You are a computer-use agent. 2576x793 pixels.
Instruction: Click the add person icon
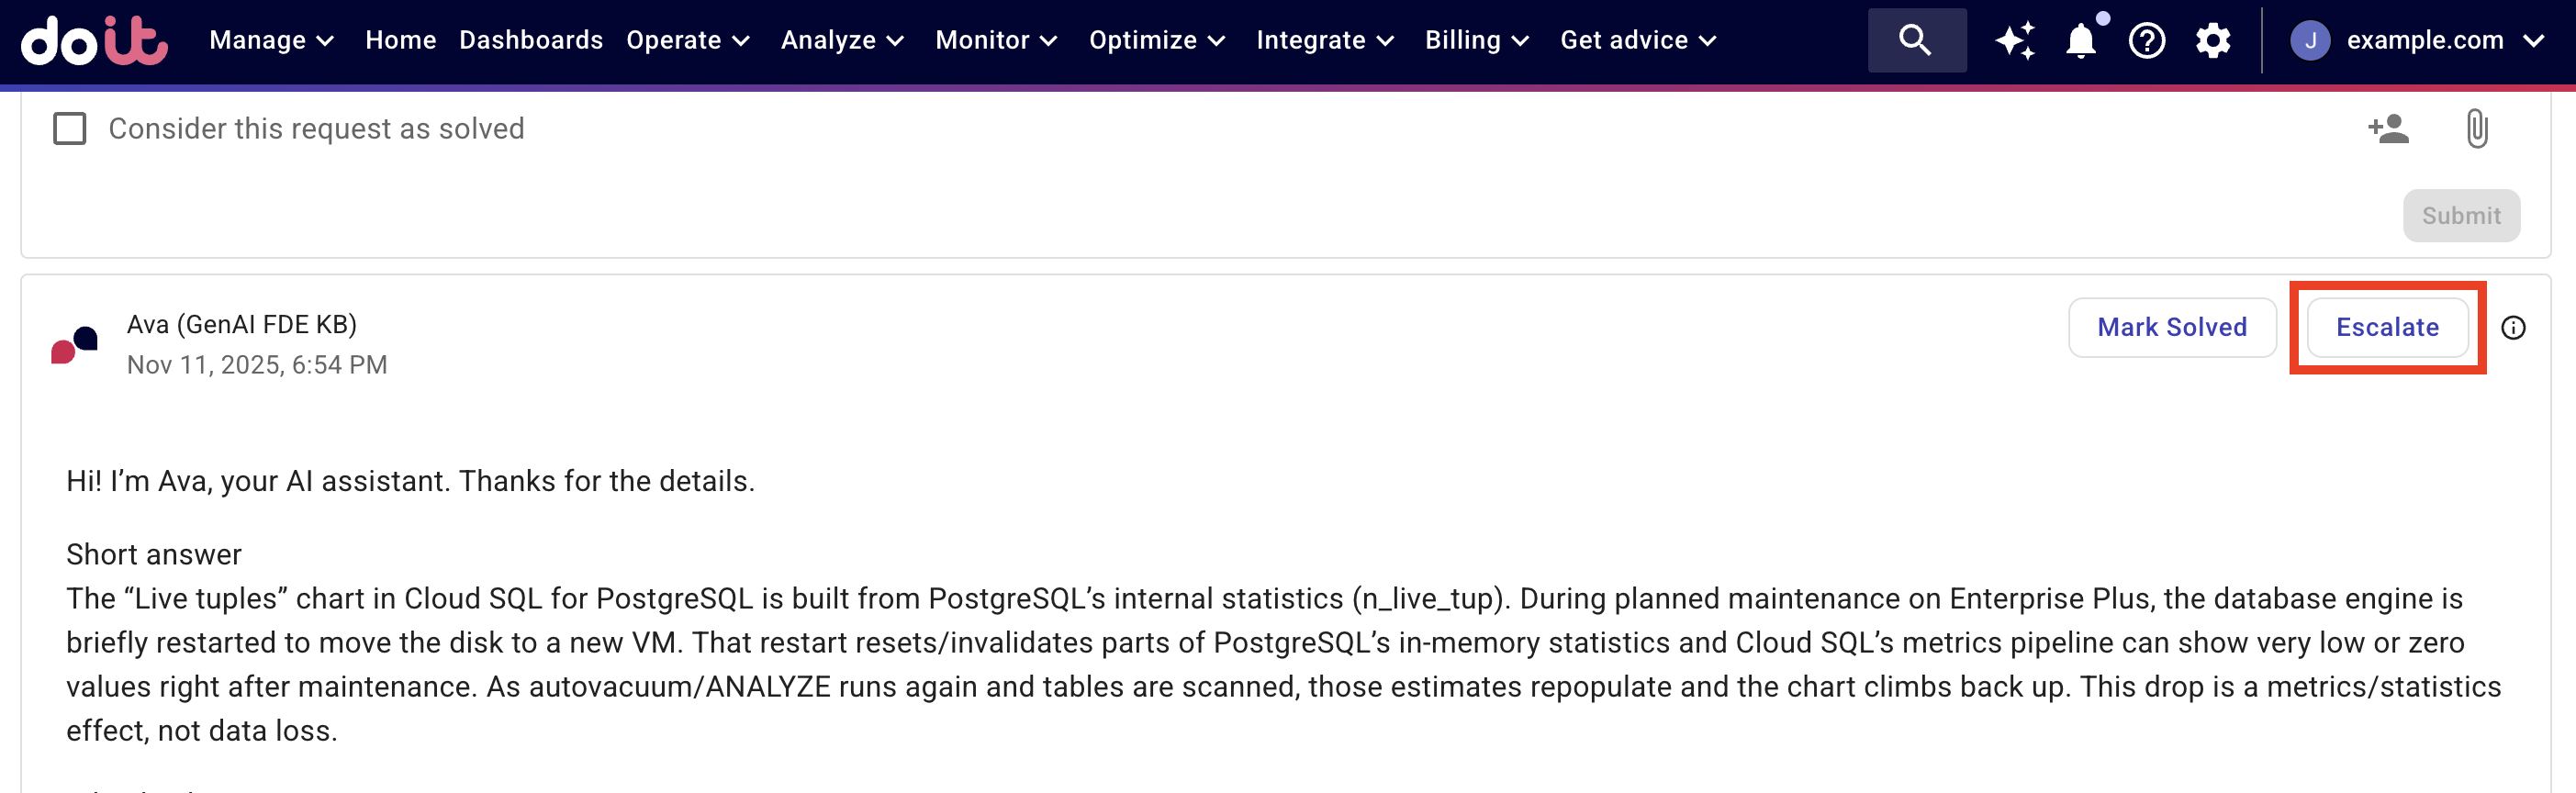tap(2388, 129)
